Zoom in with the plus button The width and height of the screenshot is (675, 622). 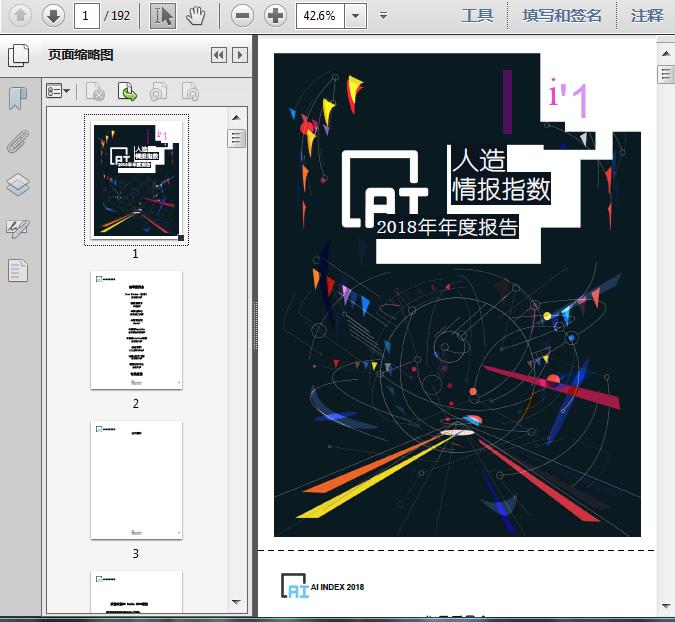pyautogui.click(x=275, y=15)
